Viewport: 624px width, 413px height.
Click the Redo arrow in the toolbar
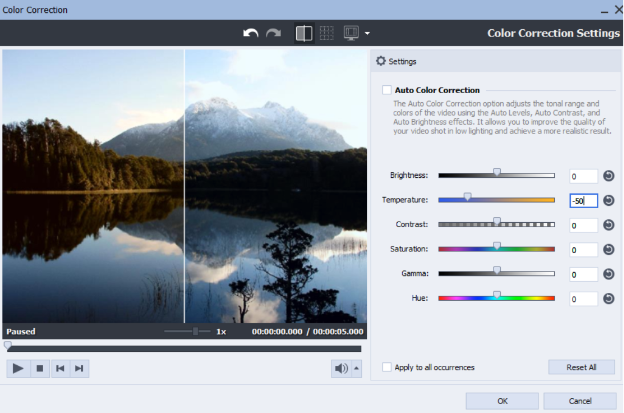pyautogui.click(x=273, y=33)
